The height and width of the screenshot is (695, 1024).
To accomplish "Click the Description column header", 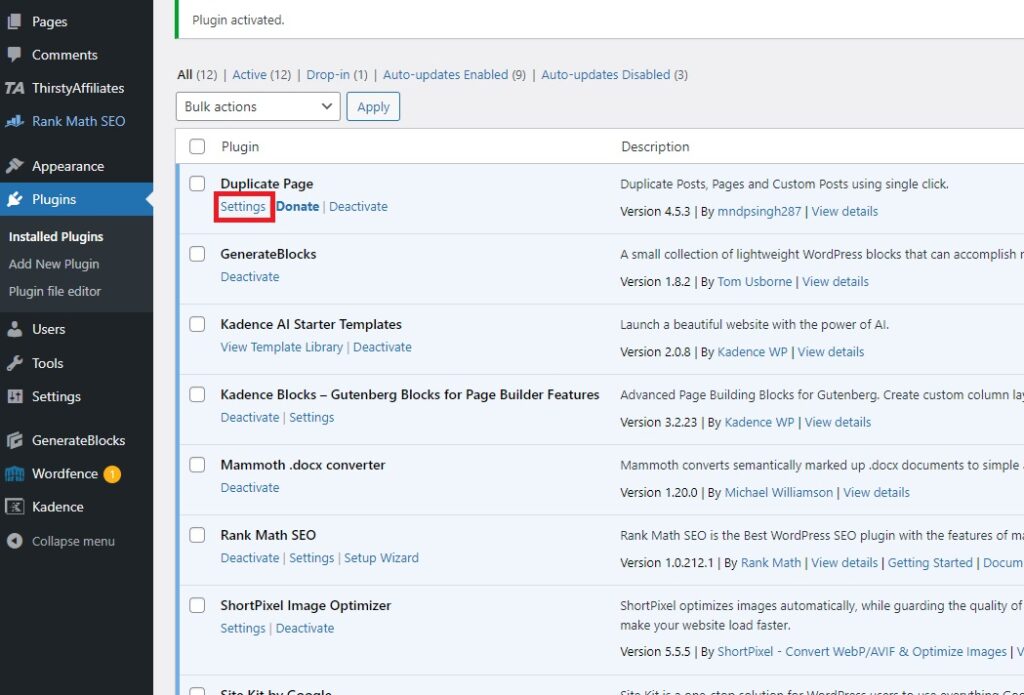I will pyautogui.click(x=655, y=146).
